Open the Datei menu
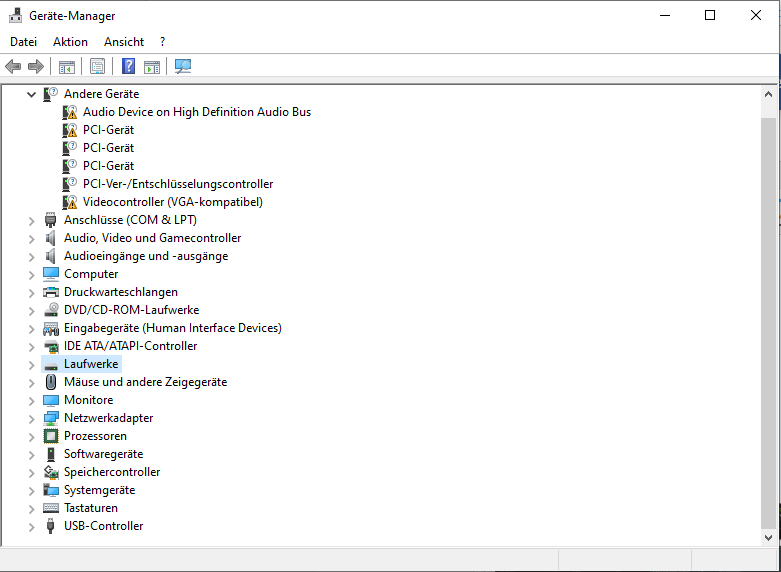 (23, 42)
